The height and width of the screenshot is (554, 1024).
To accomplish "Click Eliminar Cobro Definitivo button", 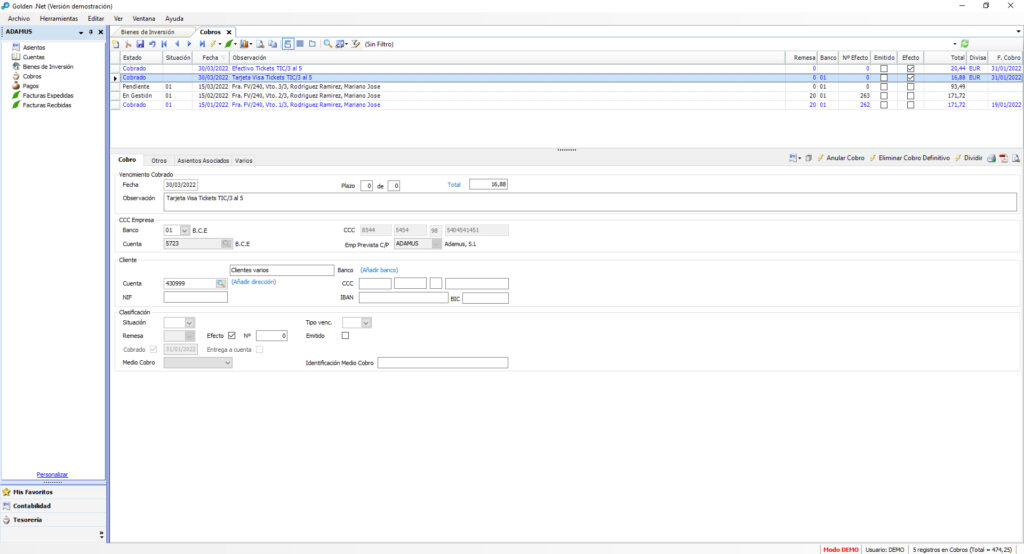I will 909,158.
